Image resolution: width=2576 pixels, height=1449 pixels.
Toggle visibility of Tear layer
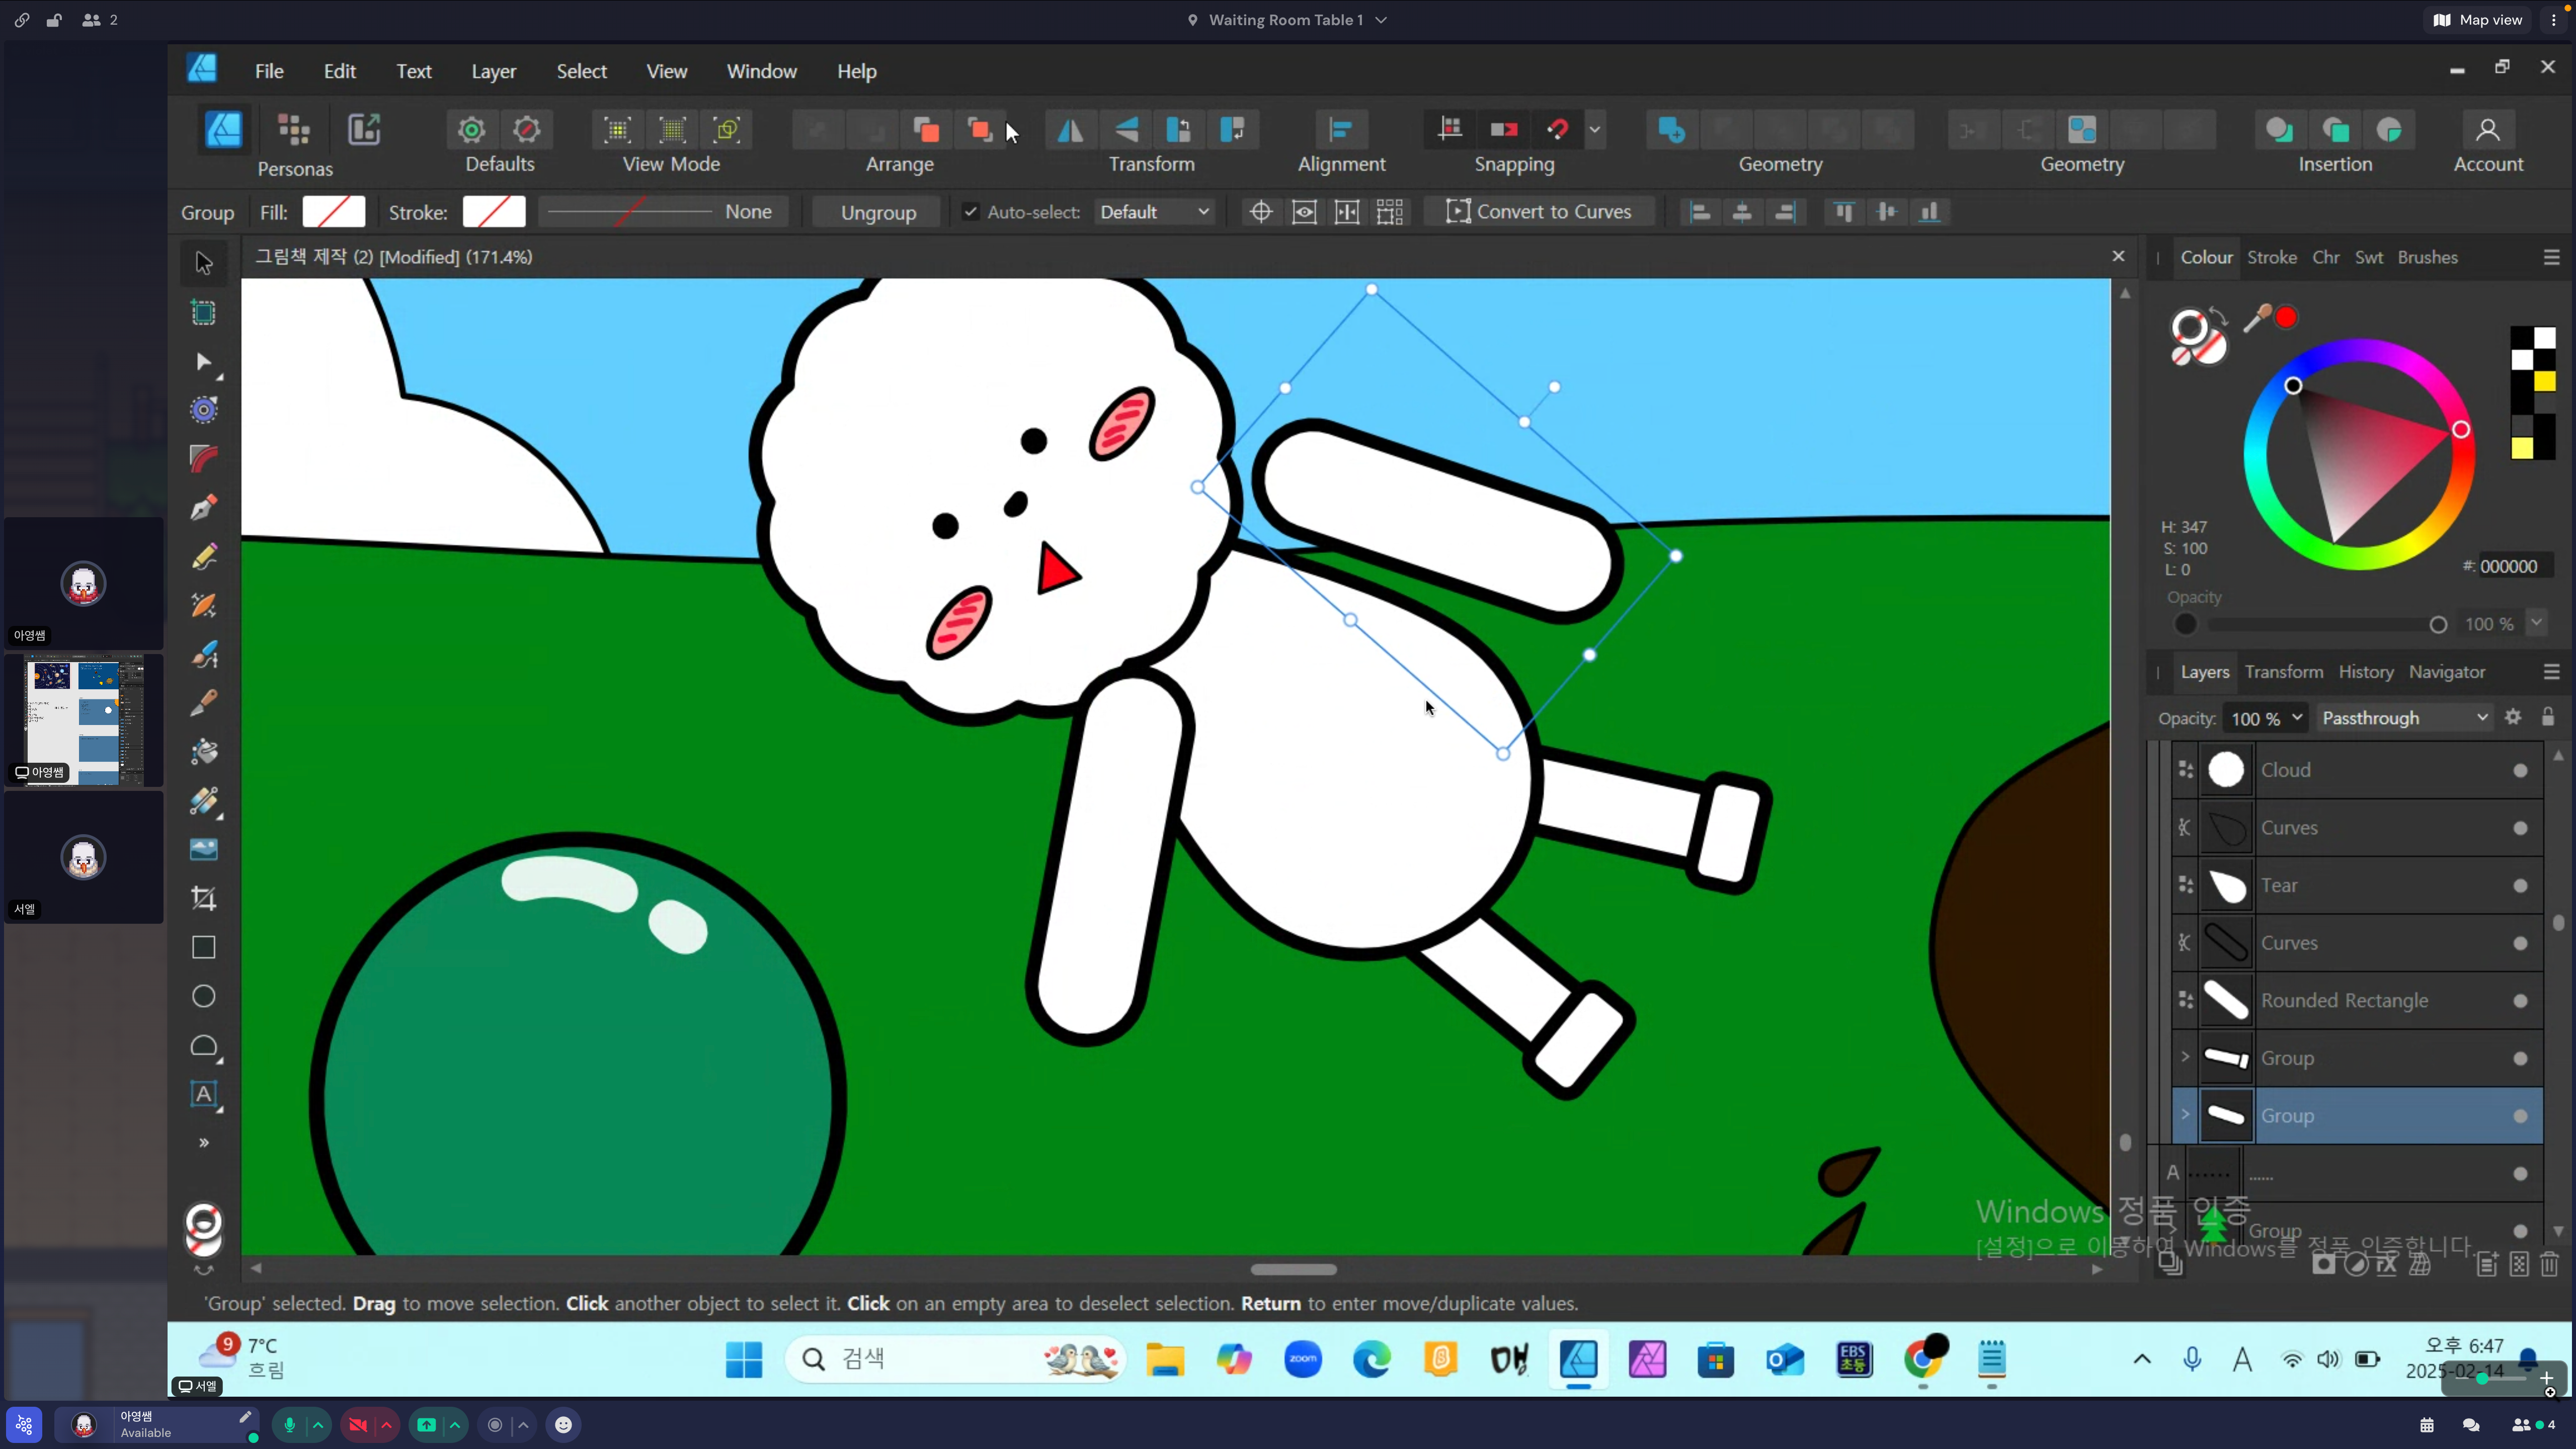[2520, 886]
